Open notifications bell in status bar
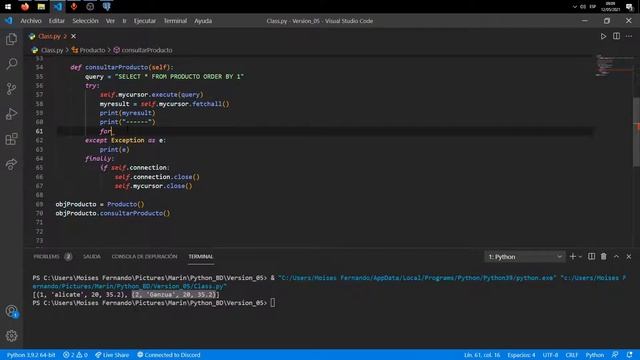The image size is (640, 360). click(x=629, y=355)
